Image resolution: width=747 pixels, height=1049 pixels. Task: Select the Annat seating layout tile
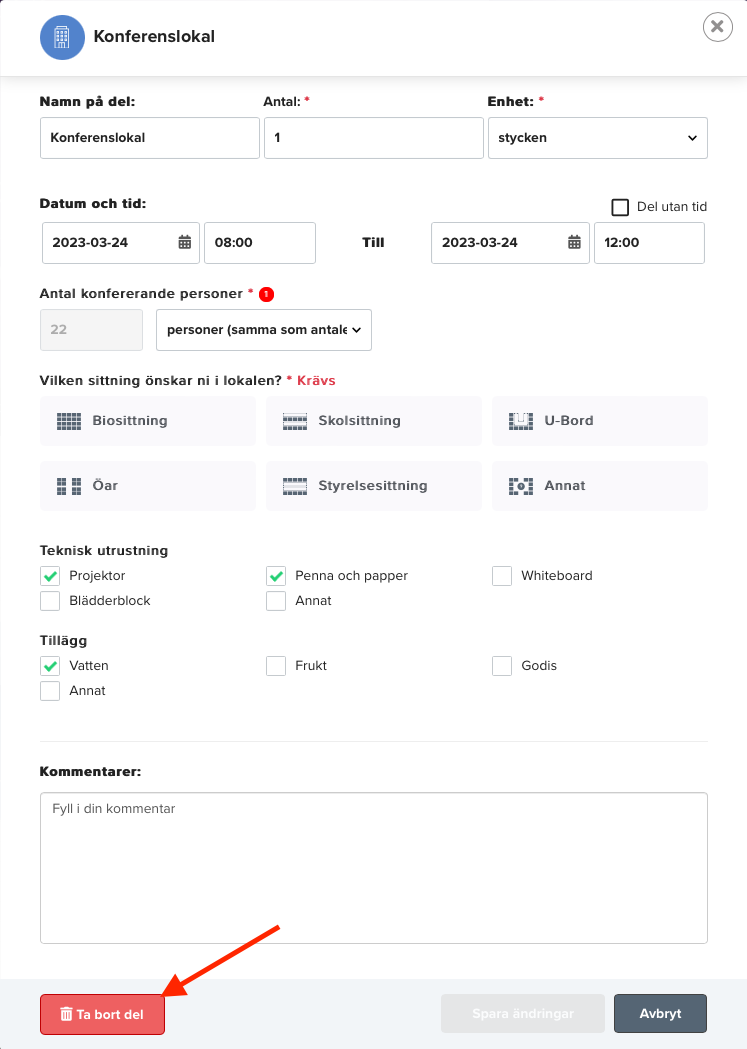point(600,486)
